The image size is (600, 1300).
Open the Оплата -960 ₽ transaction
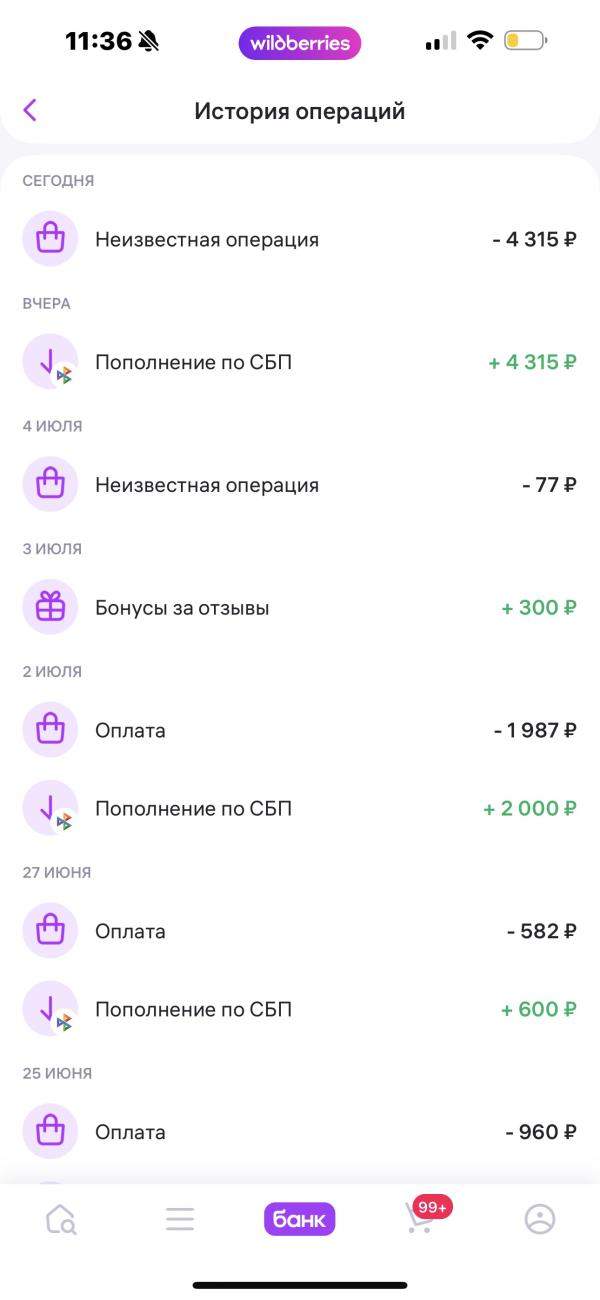[300, 1132]
